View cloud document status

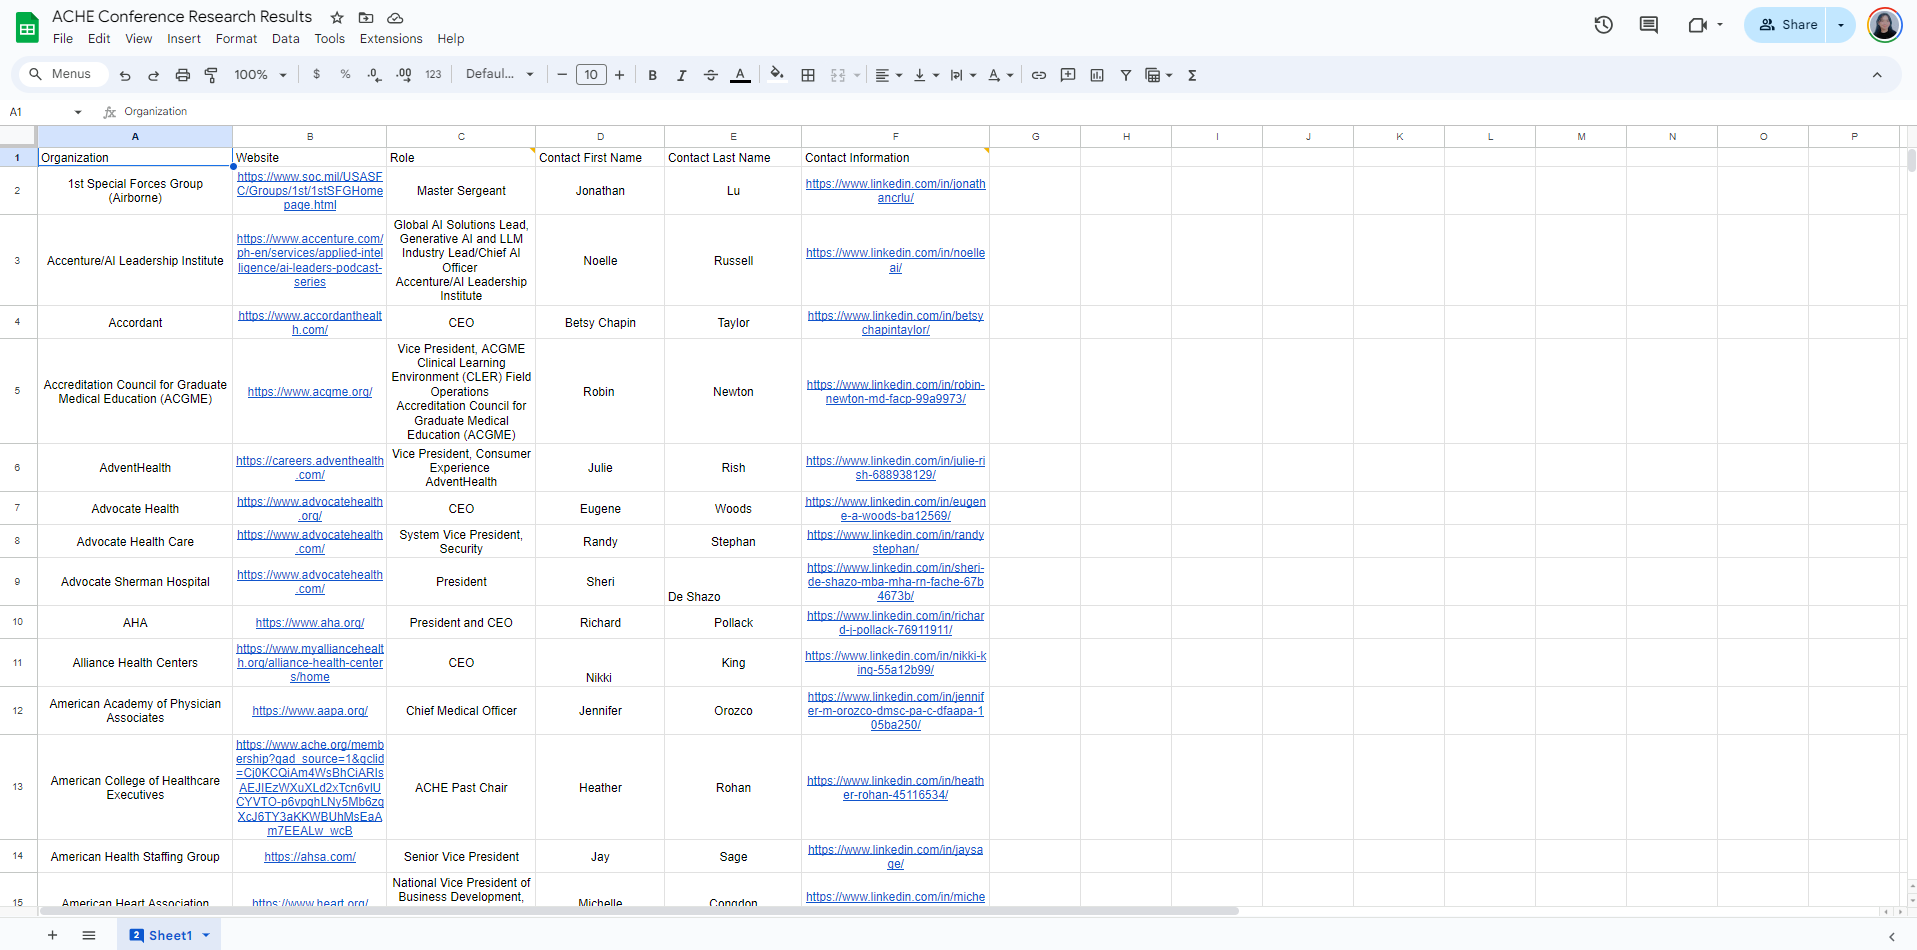click(x=395, y=18)
